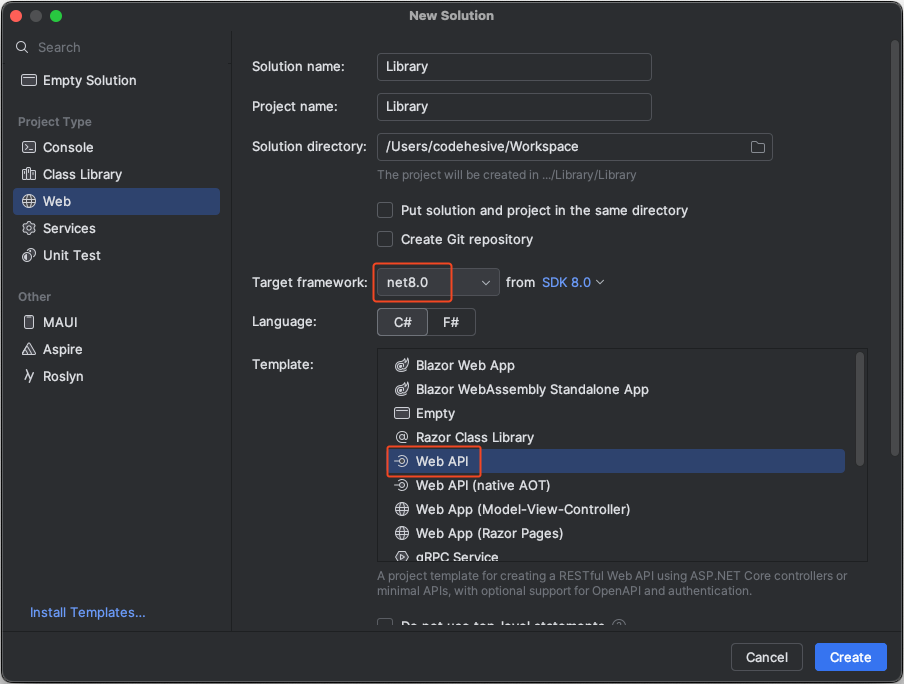Image resolution: width=904 pixels, height=684 pixels.
Task: Choose MAUI project type
Action: [x=116, y=322]
